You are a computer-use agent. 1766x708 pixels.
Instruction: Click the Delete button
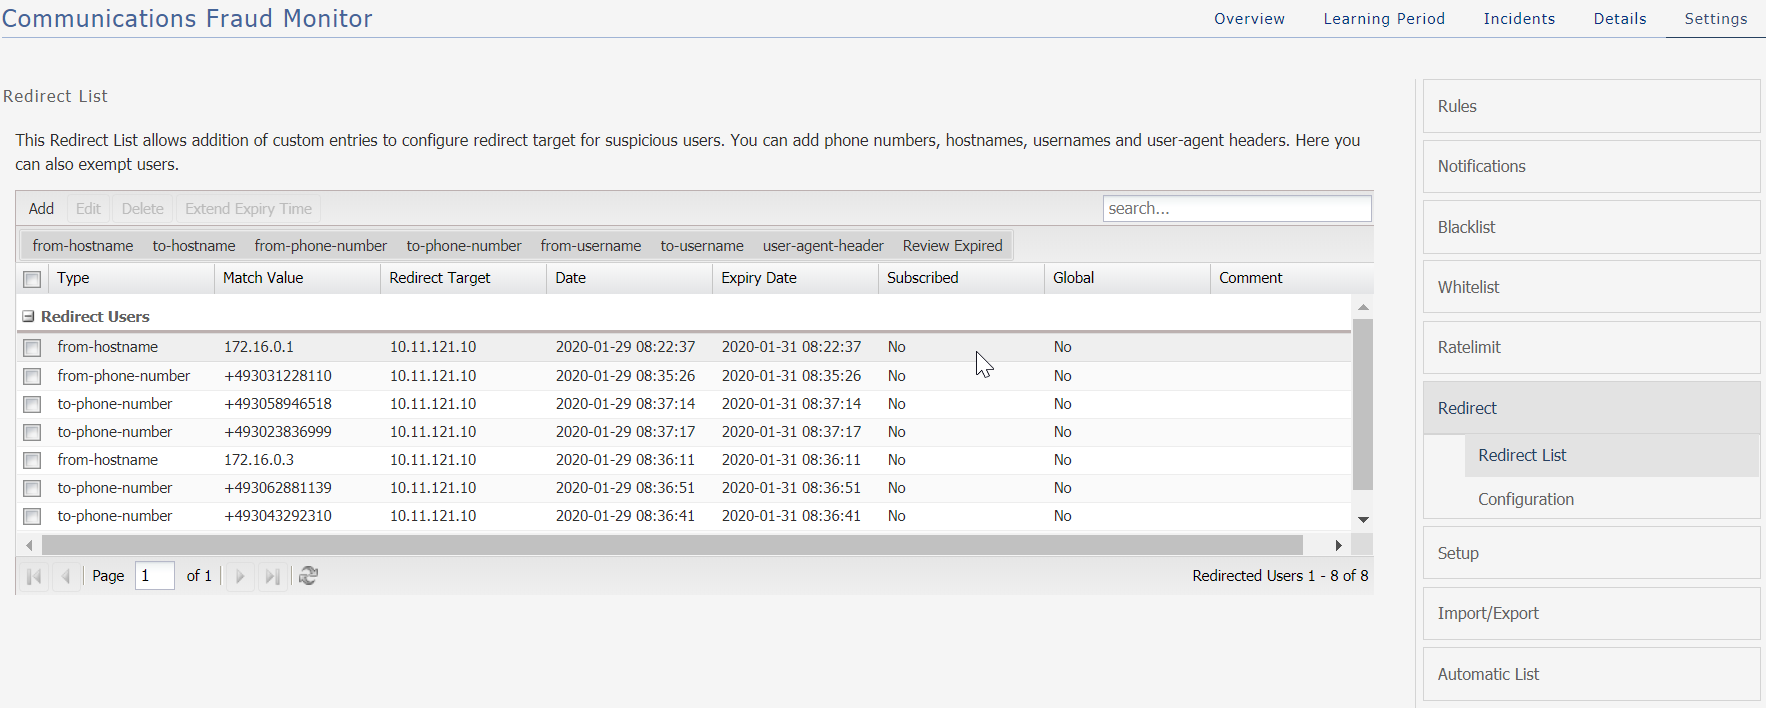pyautogui.click(x=142, y=209)
